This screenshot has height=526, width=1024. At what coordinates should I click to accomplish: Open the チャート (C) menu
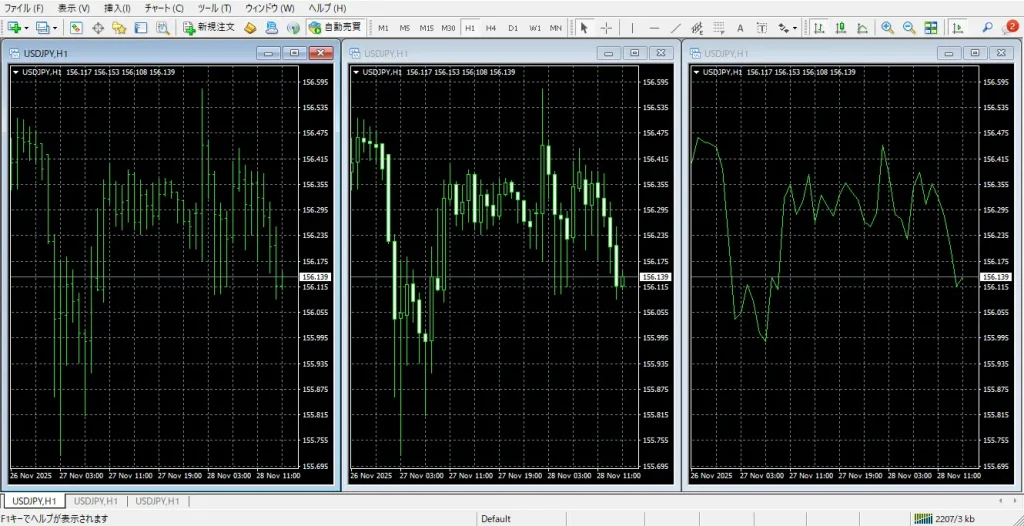[x=164, y=8]
